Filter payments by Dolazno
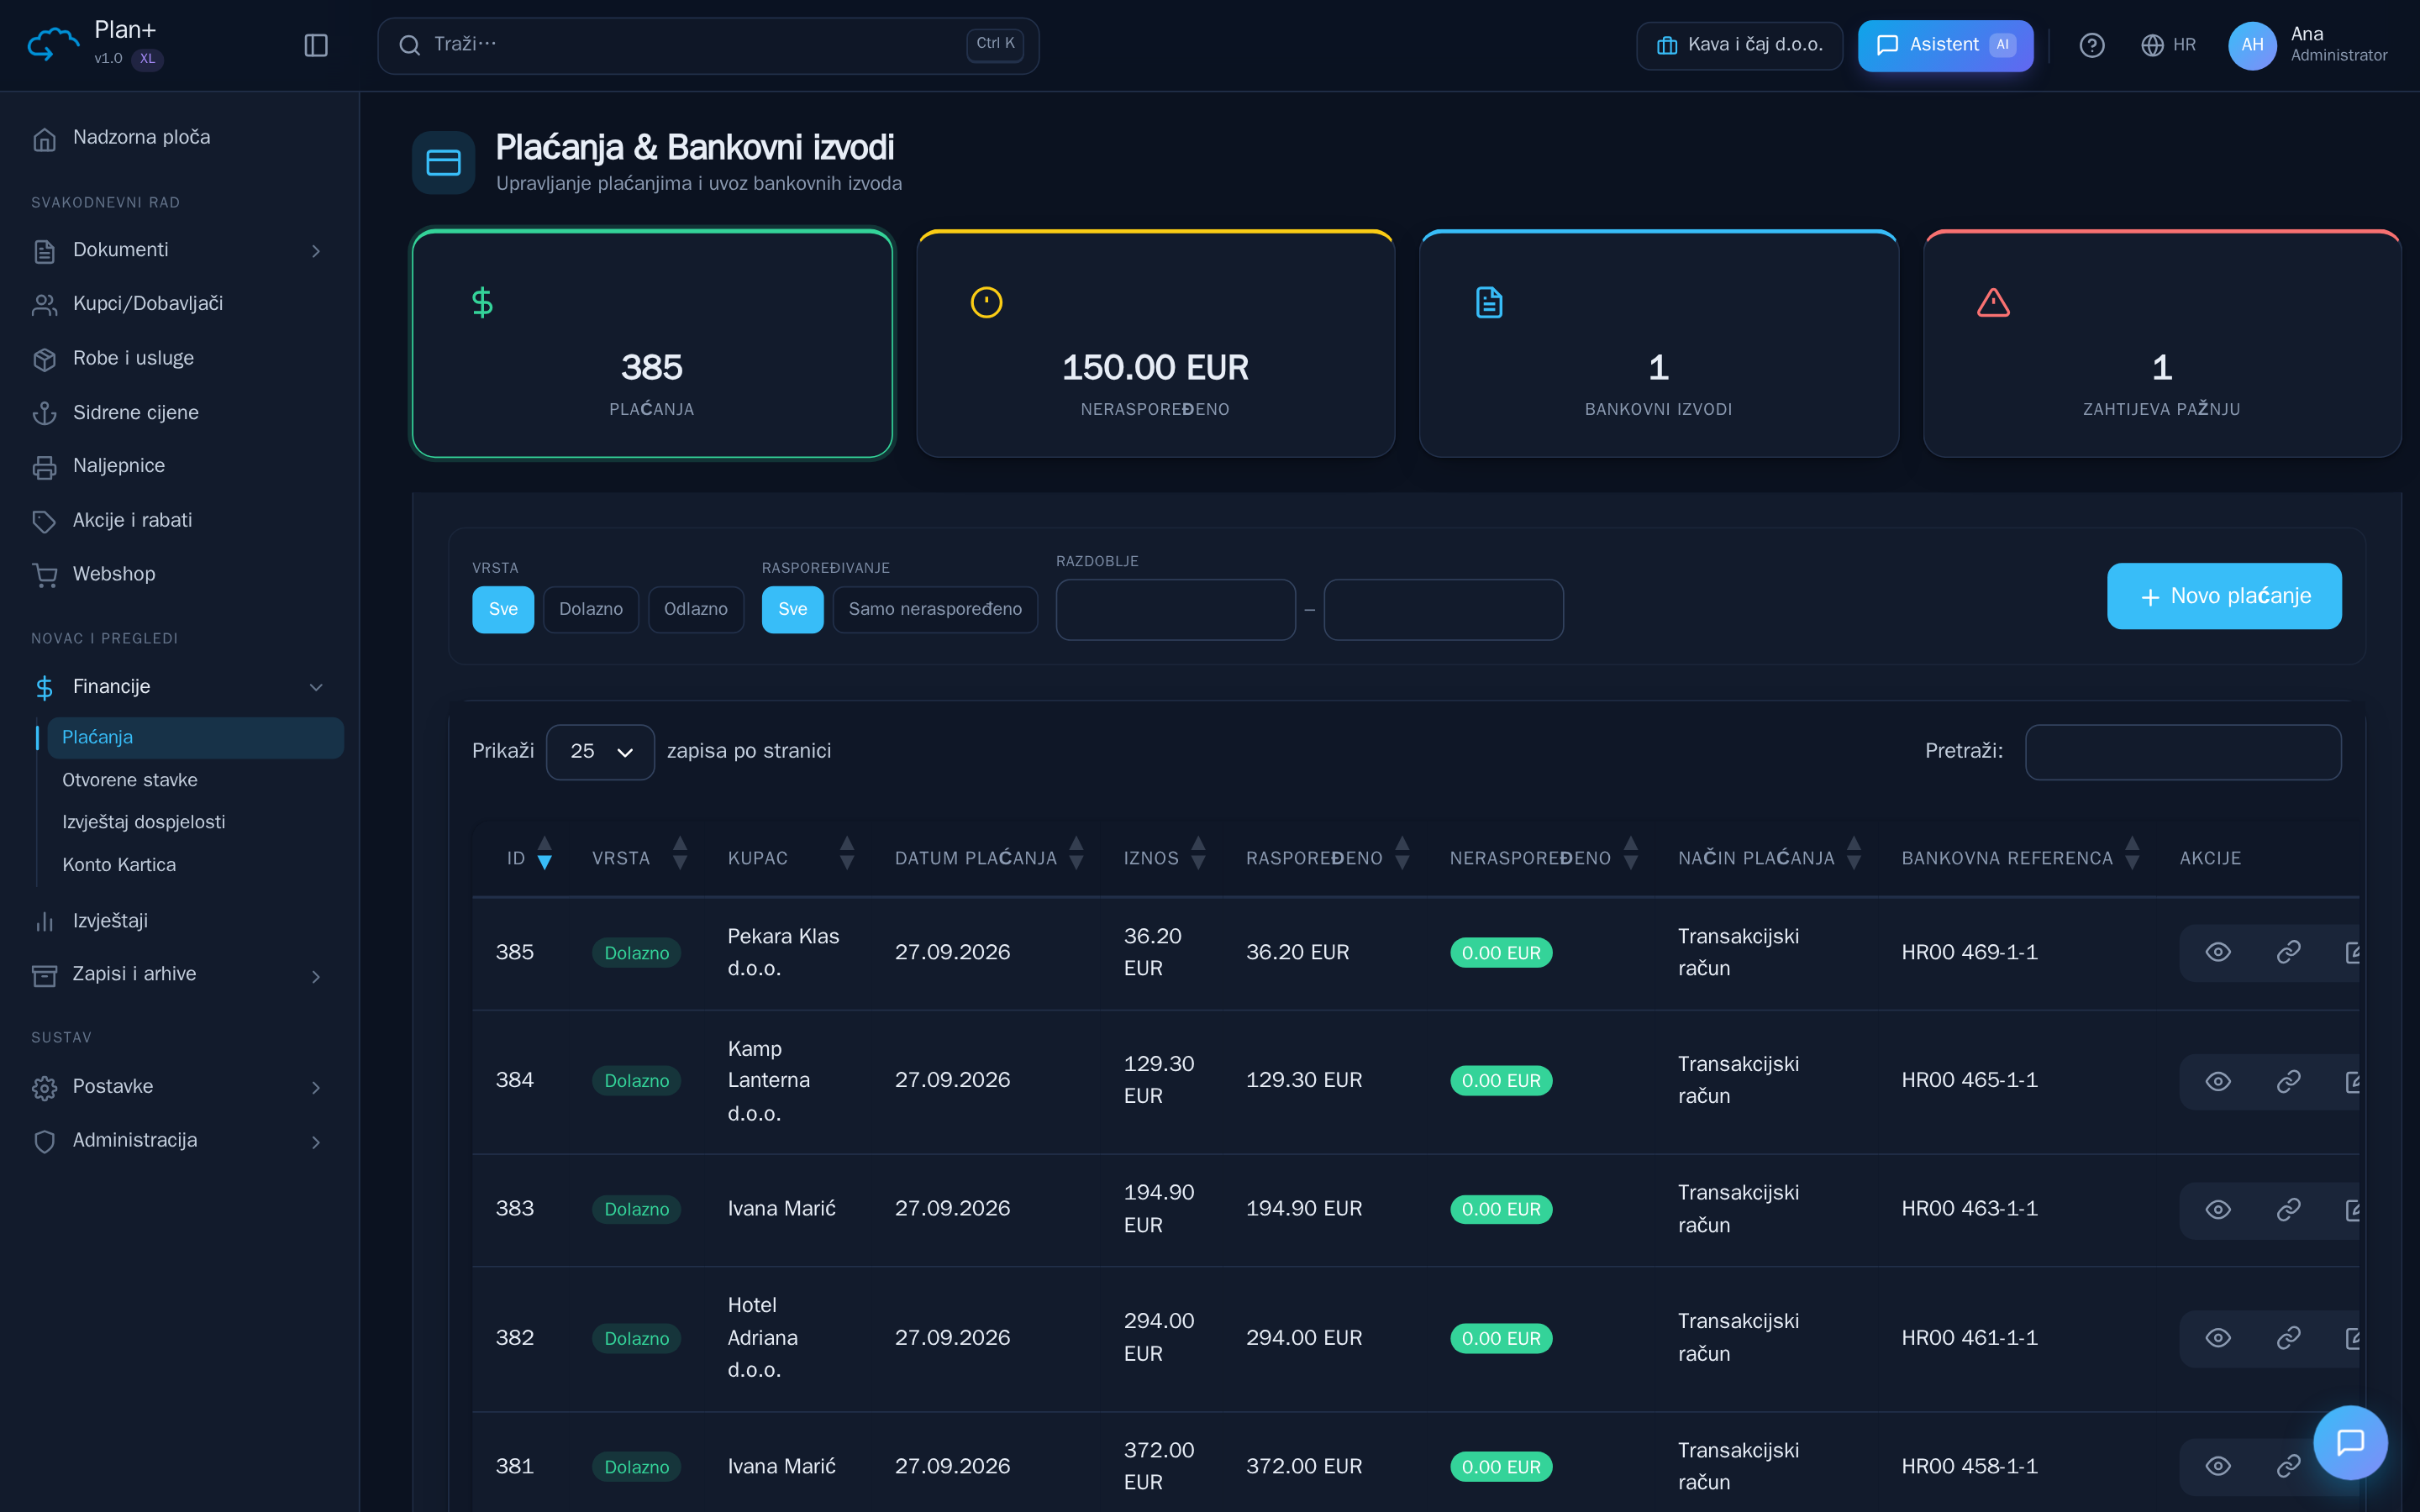Viewport: 2420px width, 1512px height. pyautogui.click(x=591, y=609)
